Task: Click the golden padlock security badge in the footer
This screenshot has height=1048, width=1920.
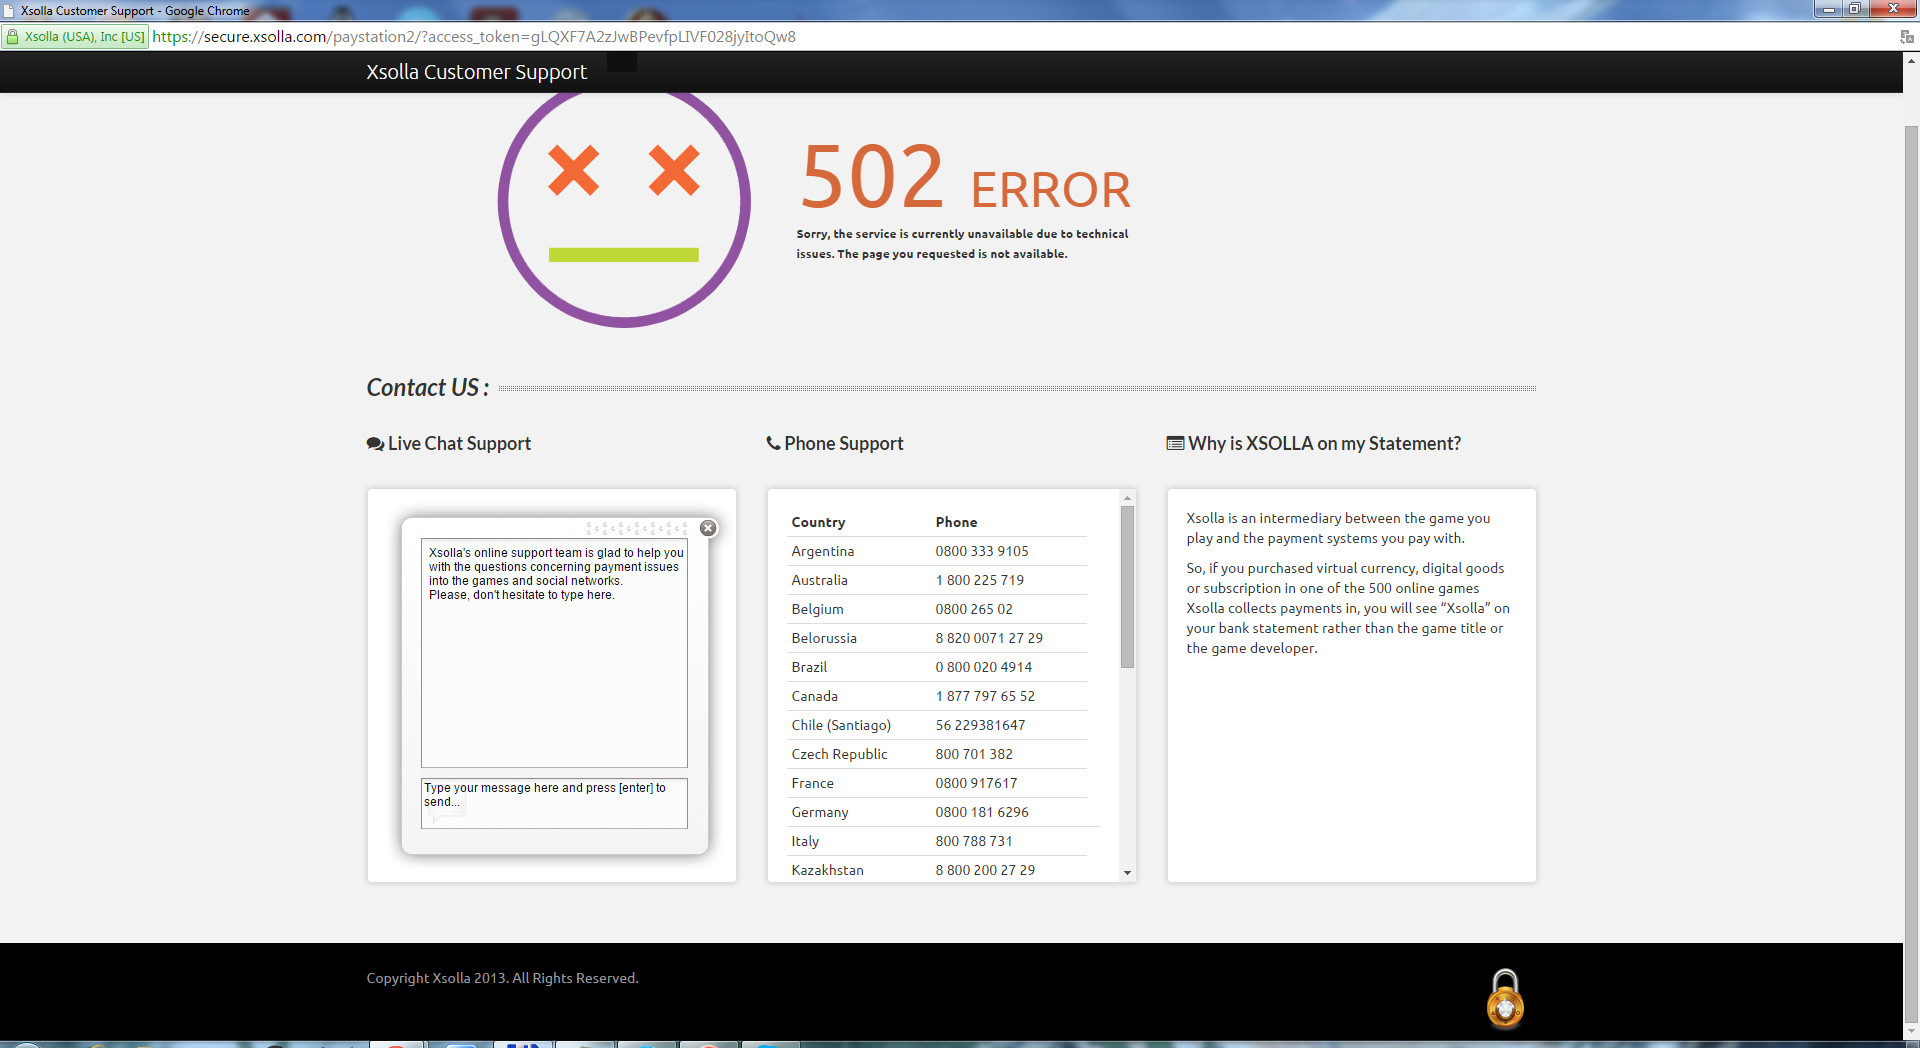Action: click(x=1505, y=998)
